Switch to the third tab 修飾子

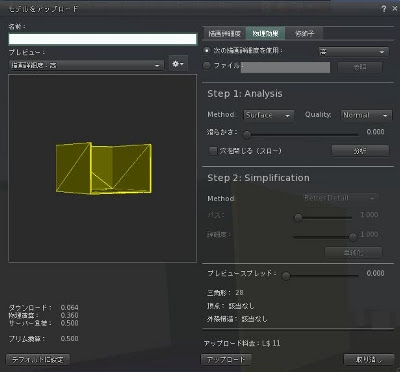(x=304, y=33)
